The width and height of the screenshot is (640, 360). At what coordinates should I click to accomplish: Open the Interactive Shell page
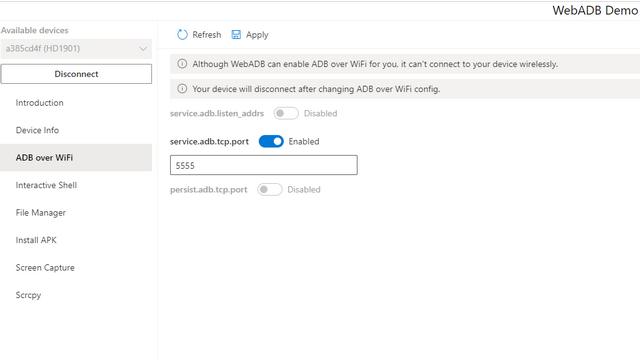76,185
